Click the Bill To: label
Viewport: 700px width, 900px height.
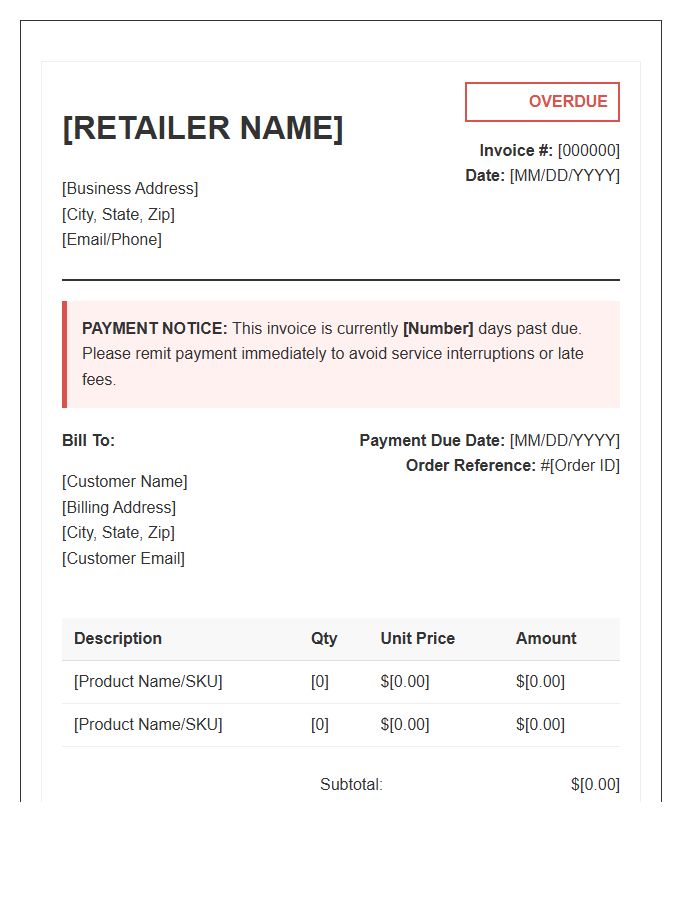click(88, 440)
